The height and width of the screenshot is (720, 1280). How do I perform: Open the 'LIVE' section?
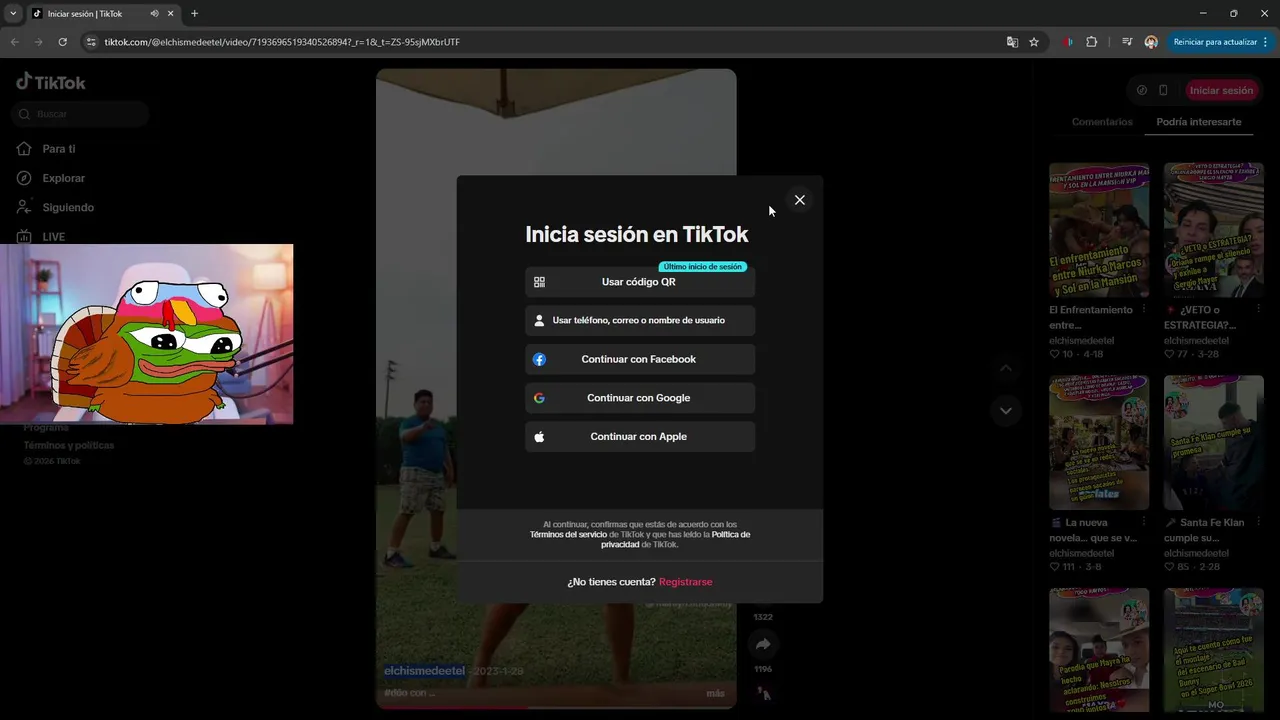[x=53, y=237]
